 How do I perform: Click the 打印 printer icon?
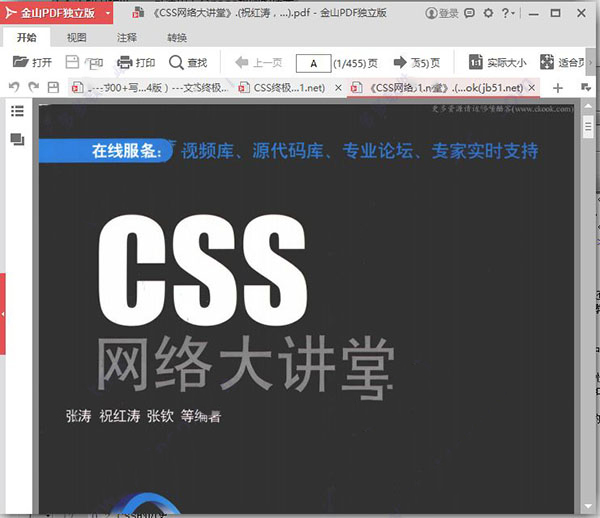click(x=124, y=62)
